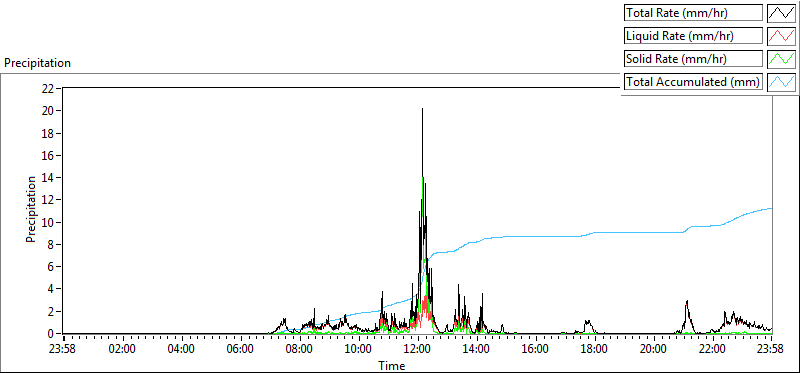Click the Liquid Rate red line sample icon
The image size is (800, 373).
click(x=782, y=36)
